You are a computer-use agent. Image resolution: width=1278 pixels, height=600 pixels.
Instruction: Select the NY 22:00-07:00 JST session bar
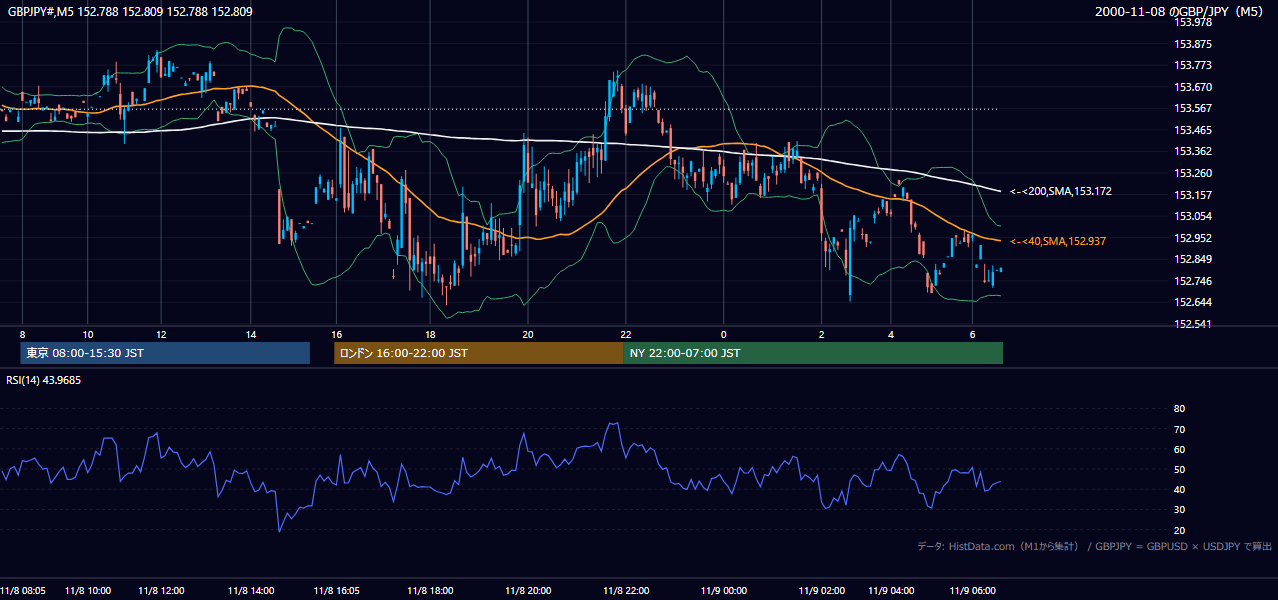click(x=813, y=353)
